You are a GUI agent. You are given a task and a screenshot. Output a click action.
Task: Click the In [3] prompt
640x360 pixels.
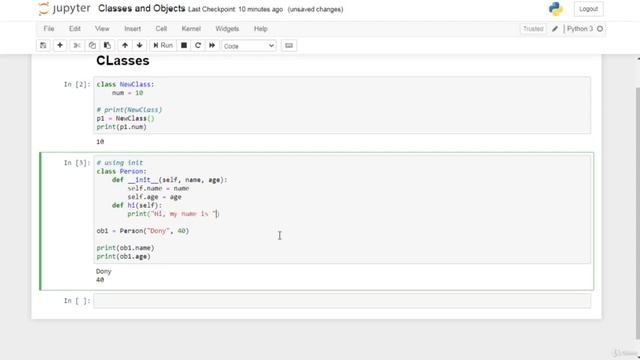77,162
